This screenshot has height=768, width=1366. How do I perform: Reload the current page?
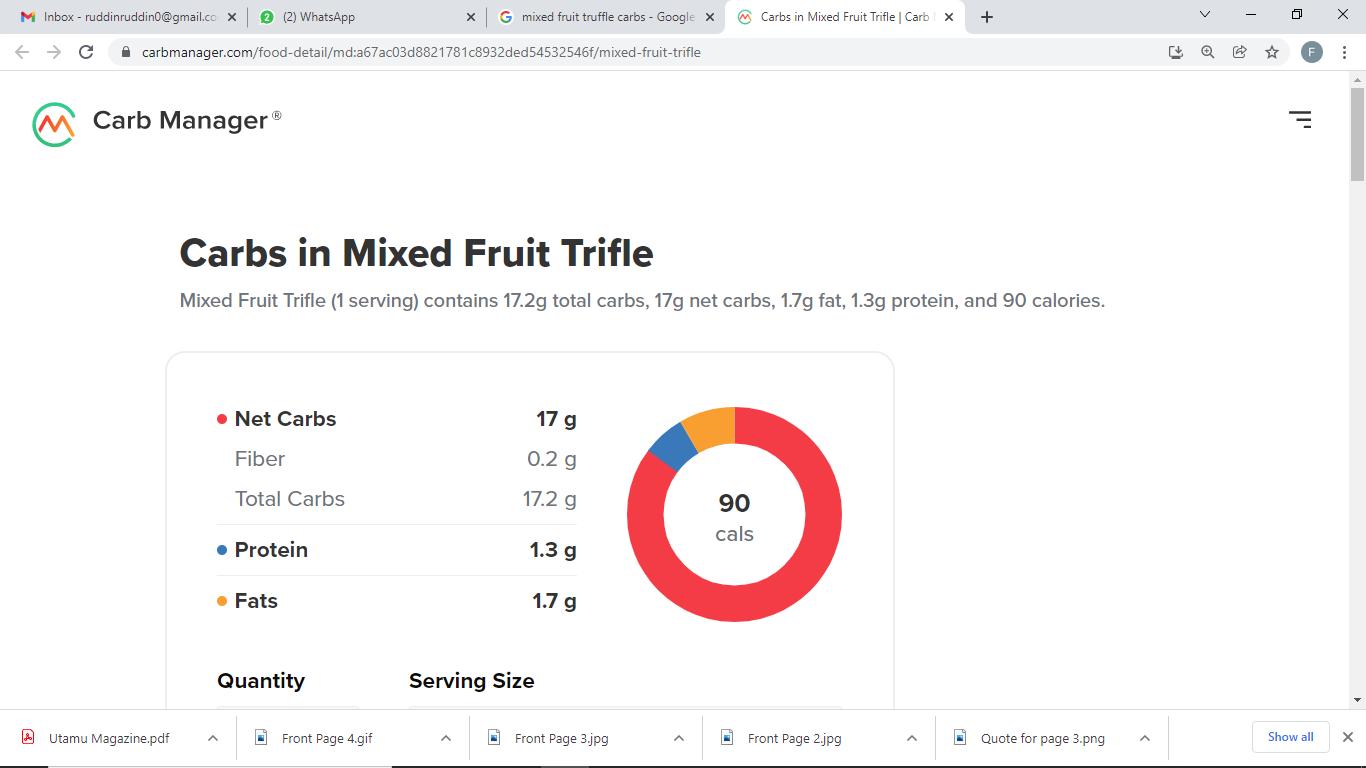86,52
